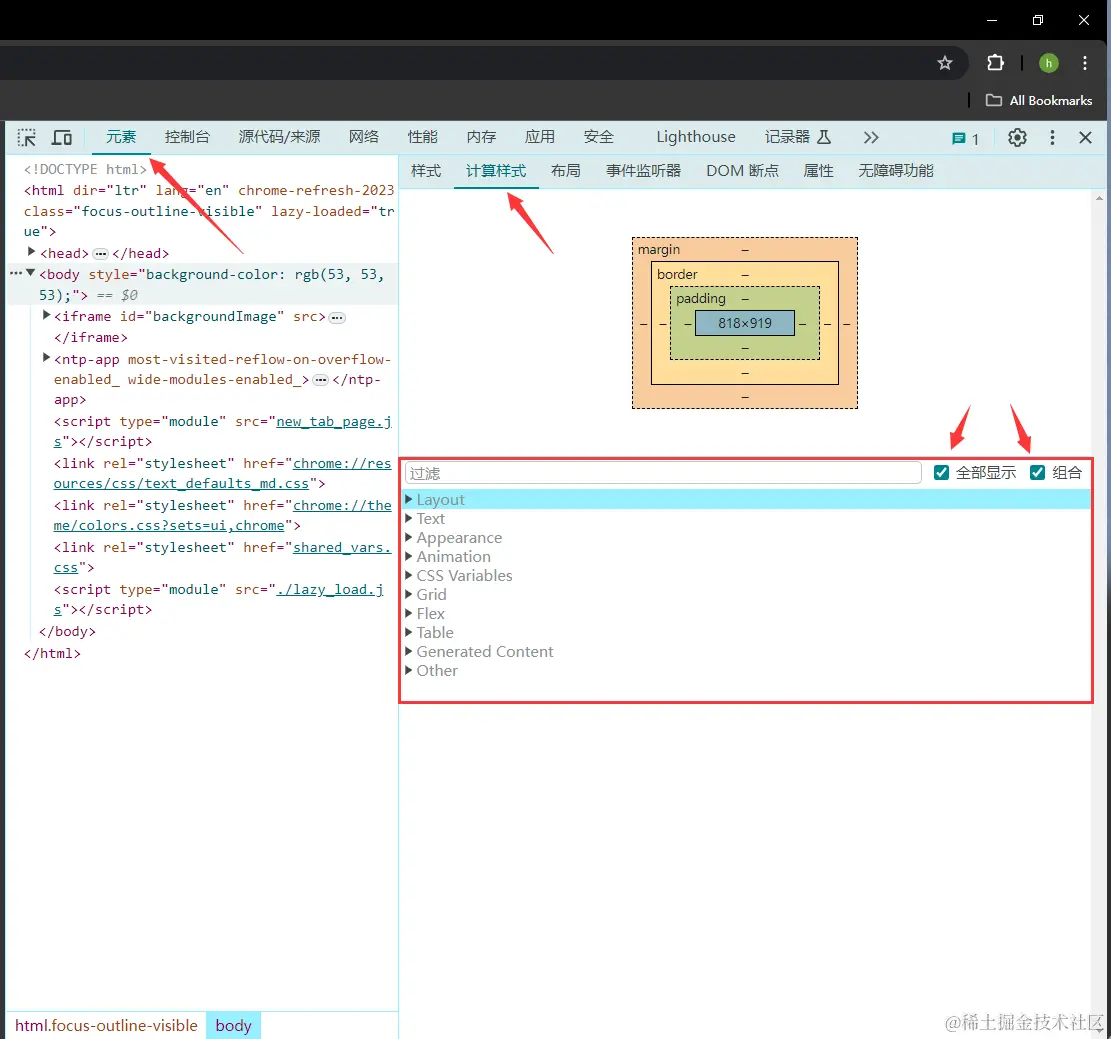Show more DevTools tabs chevron
Screen dimensions: 1111x1039
coord(871,137)
